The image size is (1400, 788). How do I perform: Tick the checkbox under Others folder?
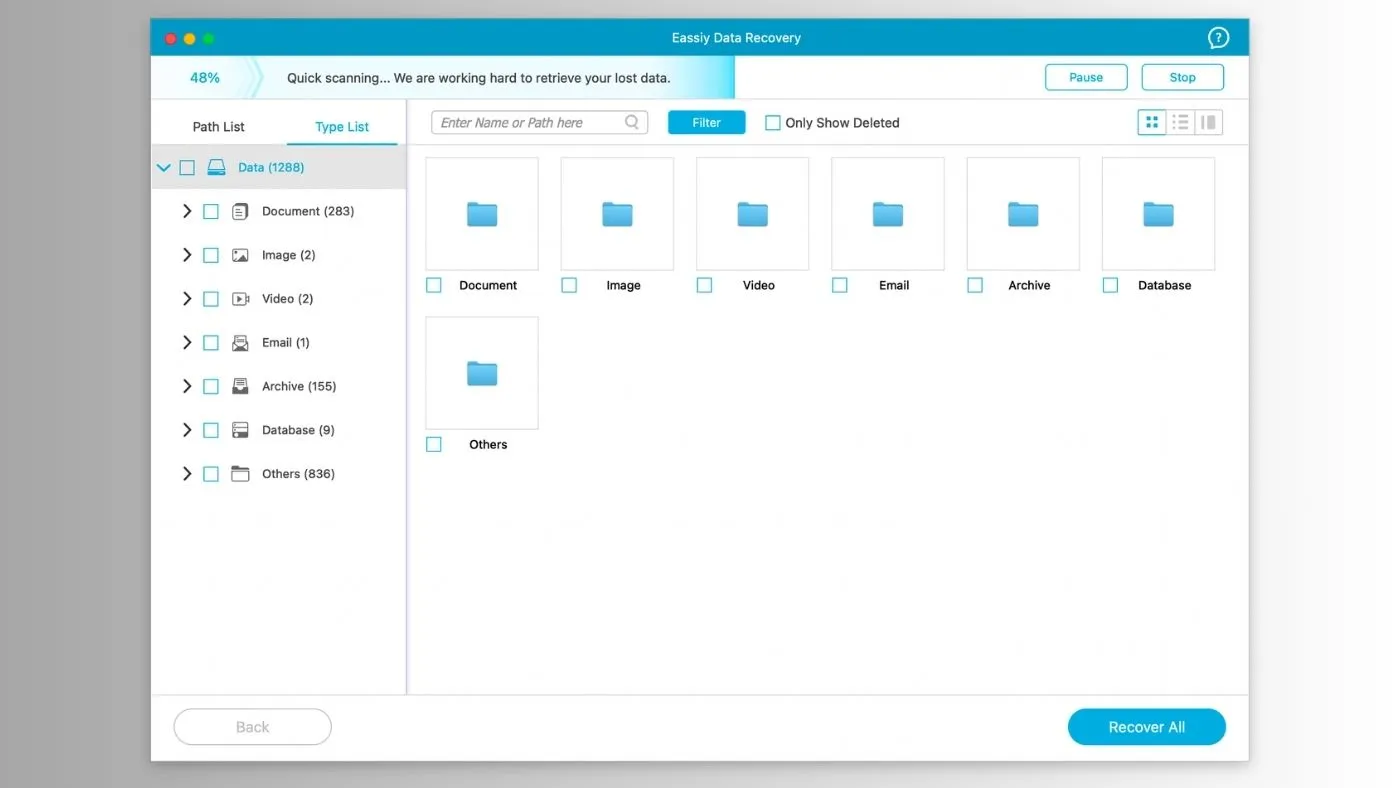(x=434, y=445)
